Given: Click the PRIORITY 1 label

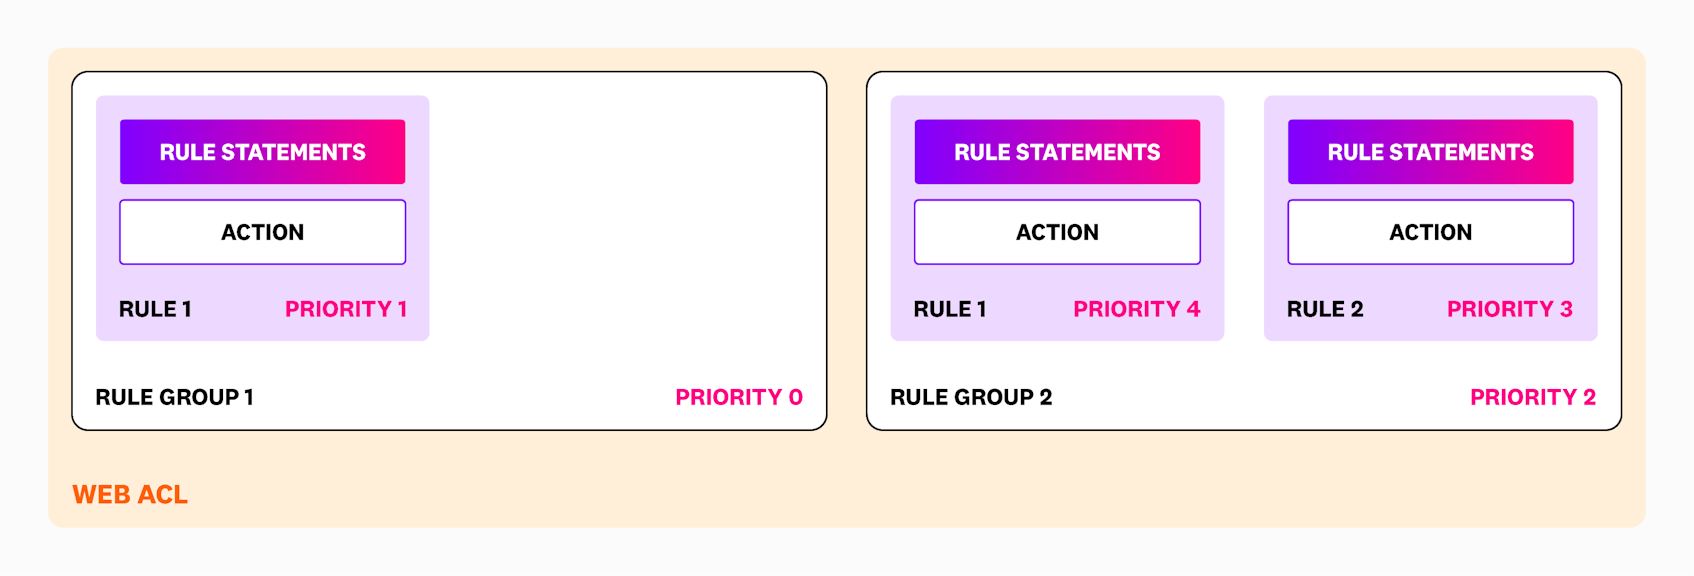Looking at the screenshot, I should [346, 309].
